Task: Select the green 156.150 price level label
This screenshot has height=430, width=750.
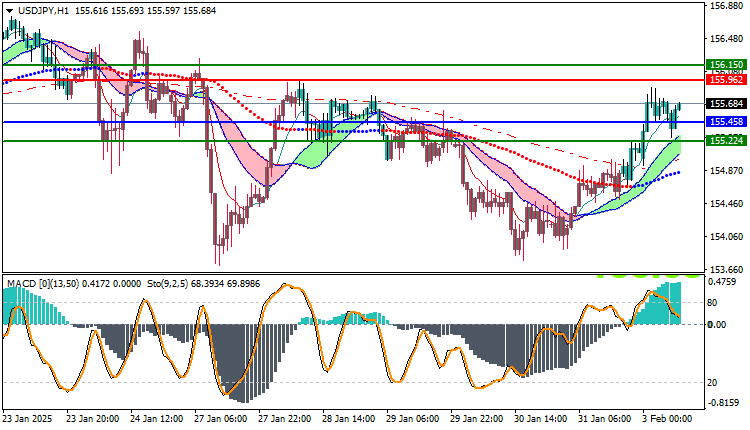Action: click(x=727, y=65)
